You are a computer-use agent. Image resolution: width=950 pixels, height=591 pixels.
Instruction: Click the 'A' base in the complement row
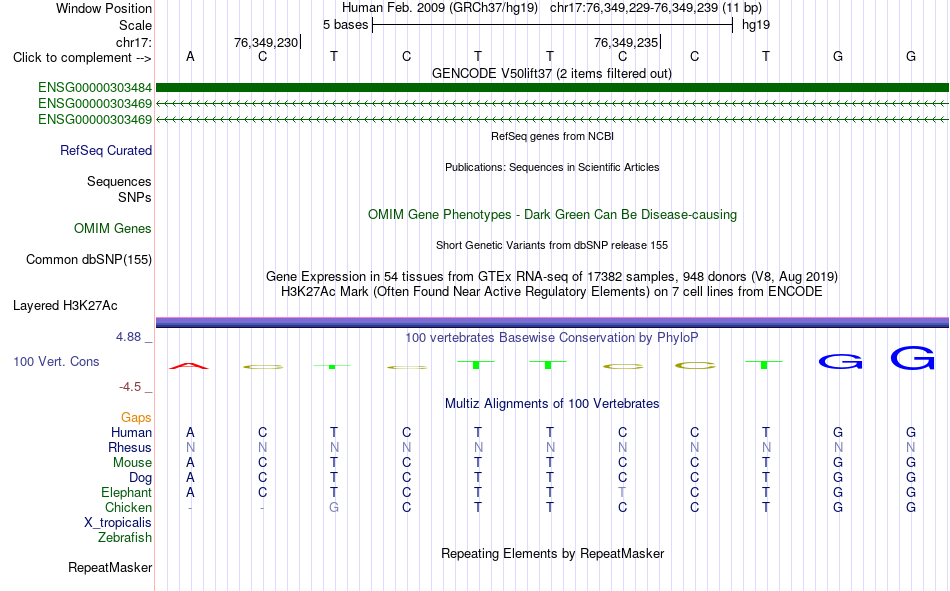[x=190, y=57]
